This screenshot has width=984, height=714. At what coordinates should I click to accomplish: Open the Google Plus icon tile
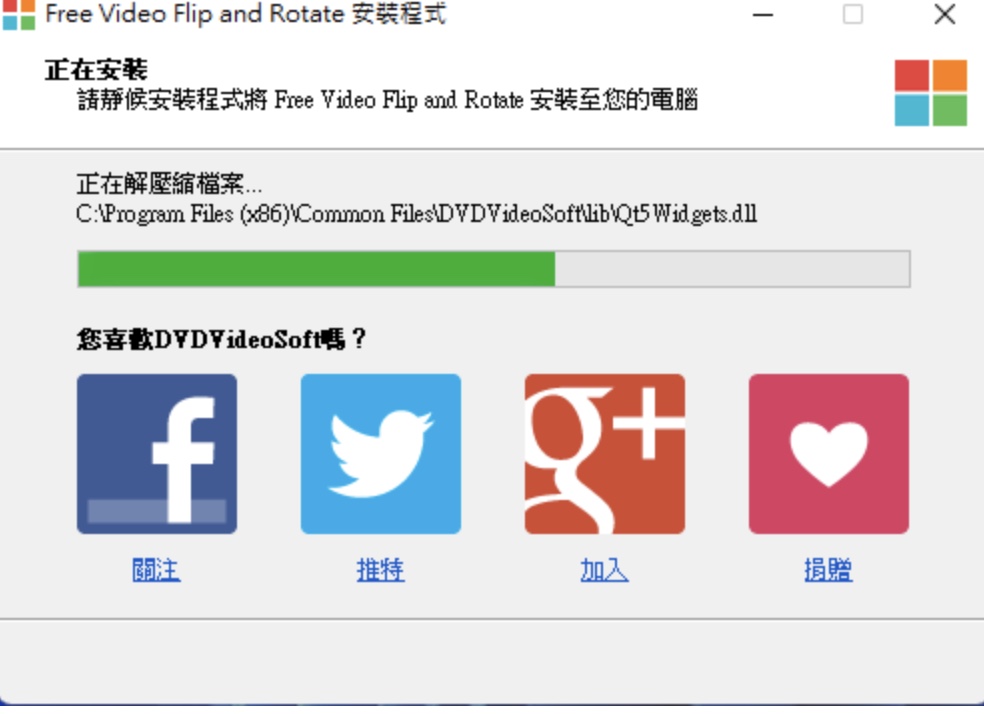[x=605, y=454]
